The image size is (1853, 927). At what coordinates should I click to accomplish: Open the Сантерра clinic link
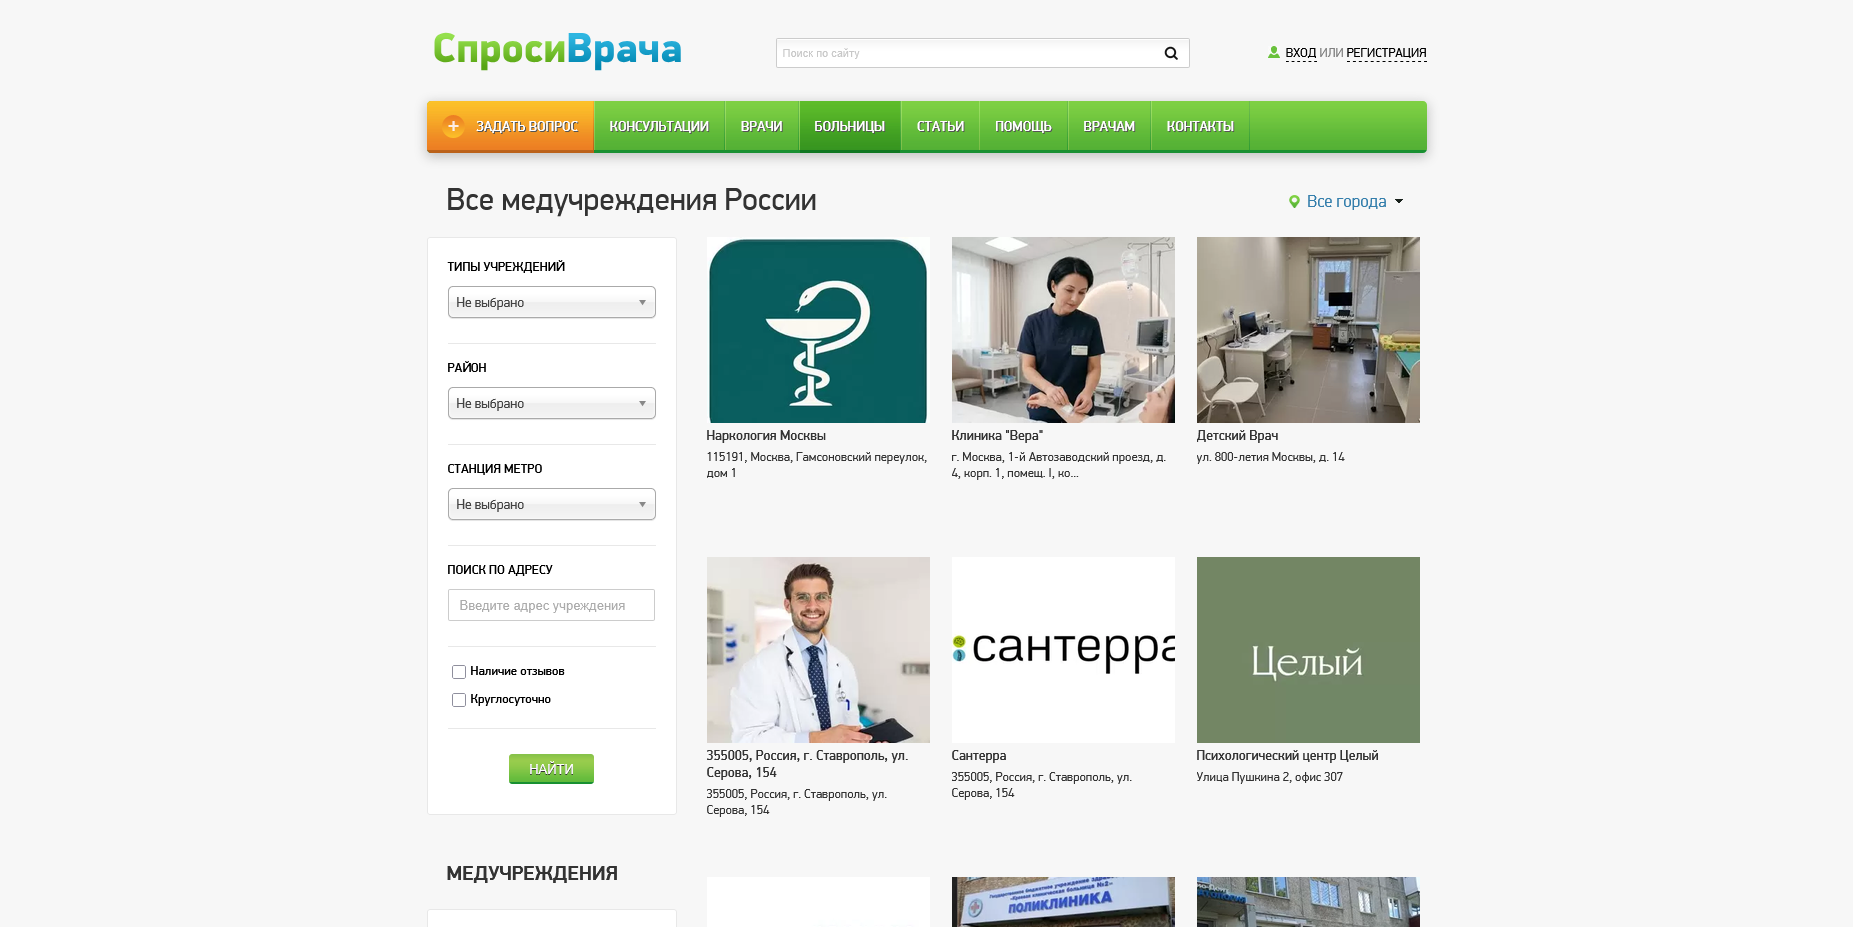click(979, 756)
